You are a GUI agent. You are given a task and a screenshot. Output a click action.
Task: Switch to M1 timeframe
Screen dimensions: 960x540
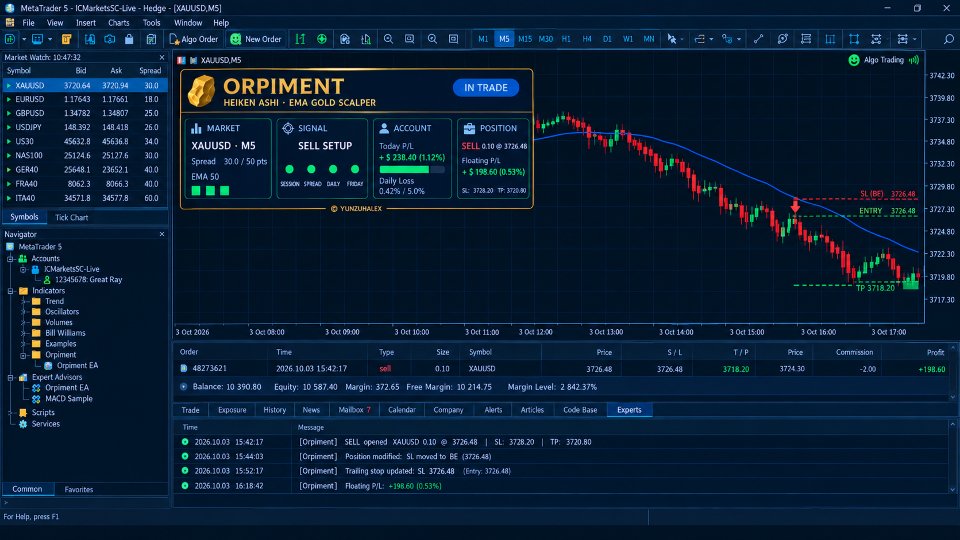tap(483, 39)
